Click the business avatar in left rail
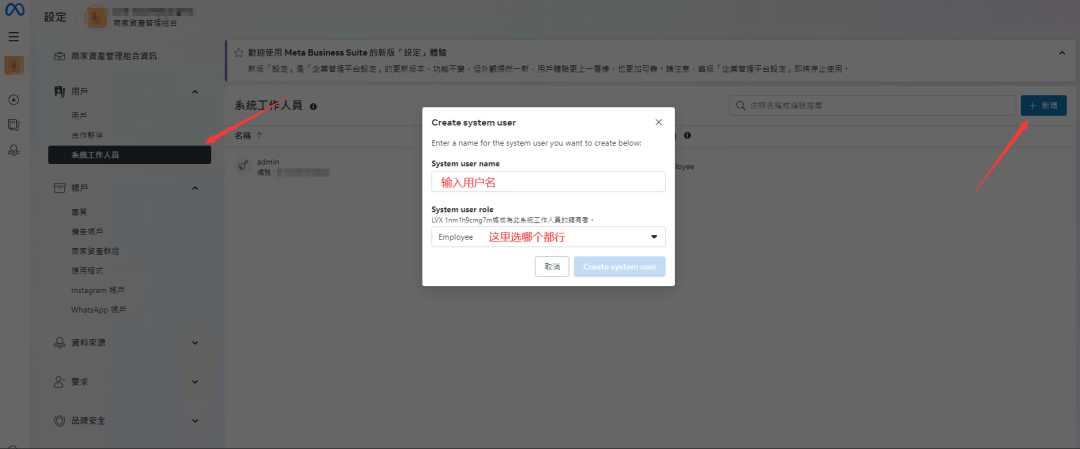The image size is (1080, 449). [x=14, y=66]
